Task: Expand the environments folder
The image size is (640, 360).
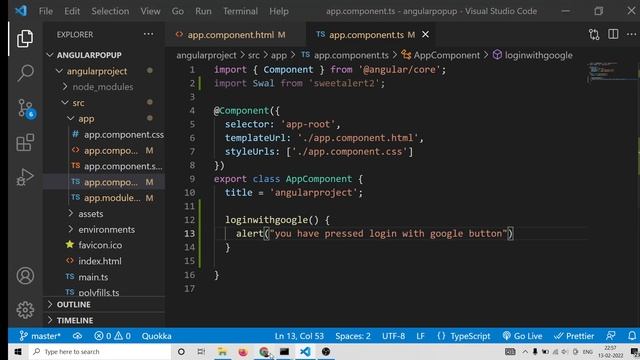Action: (106, 230)
